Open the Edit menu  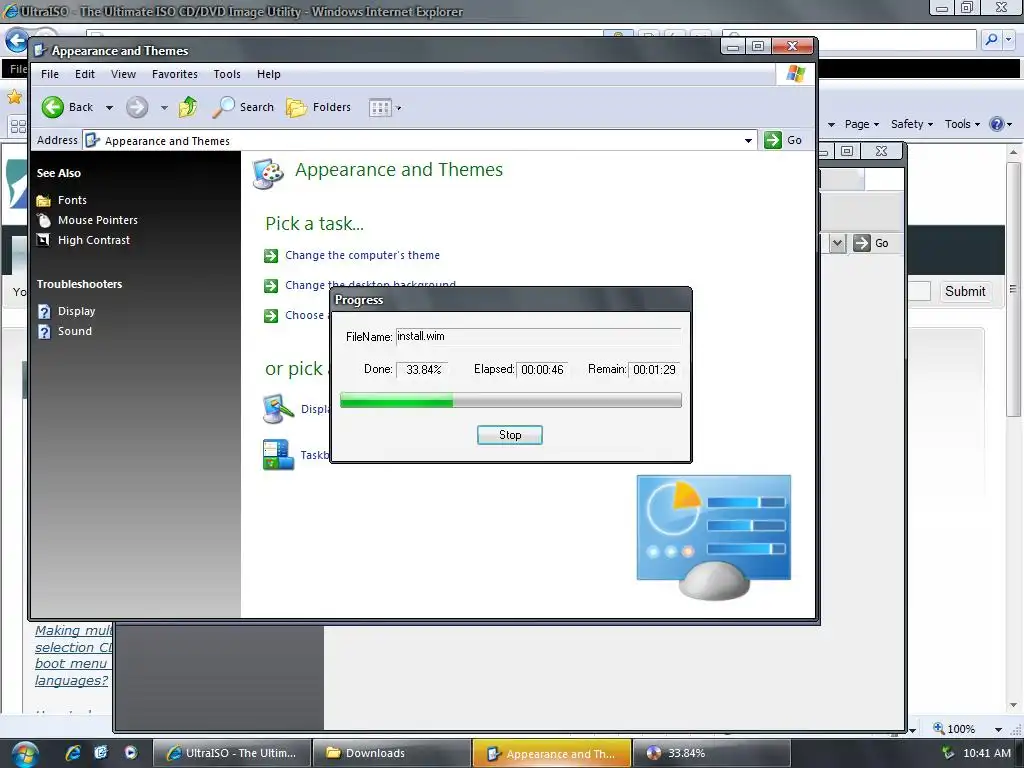pyautogui.click(x=85, y=74)
